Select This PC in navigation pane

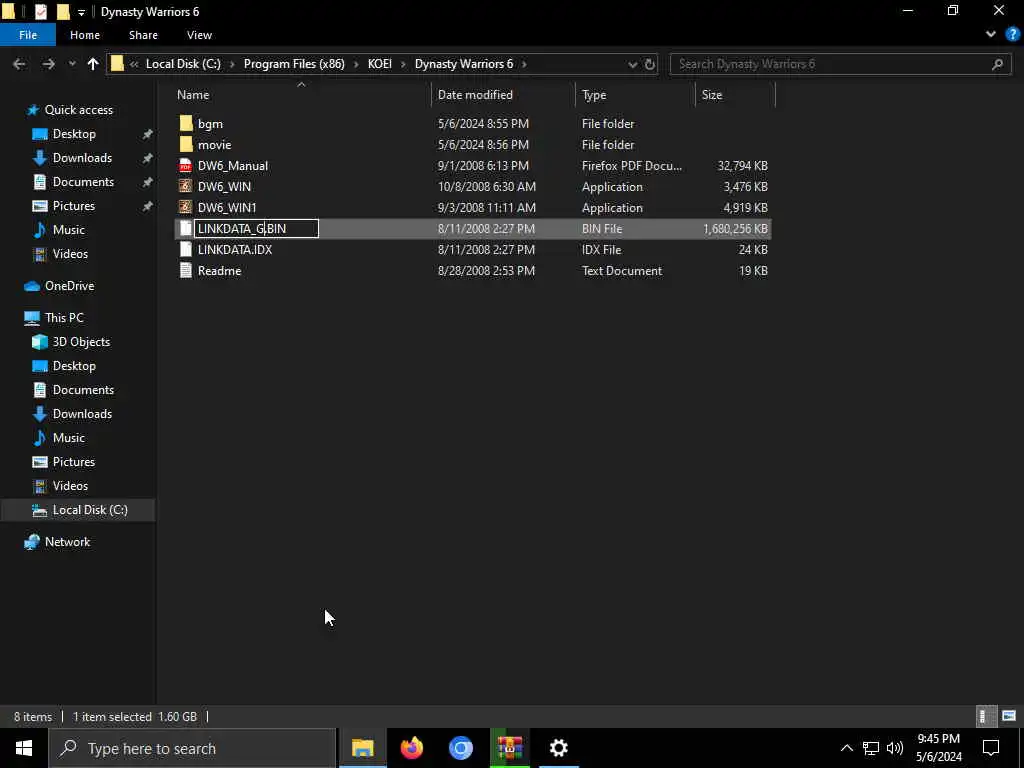[x=64, y=318]
